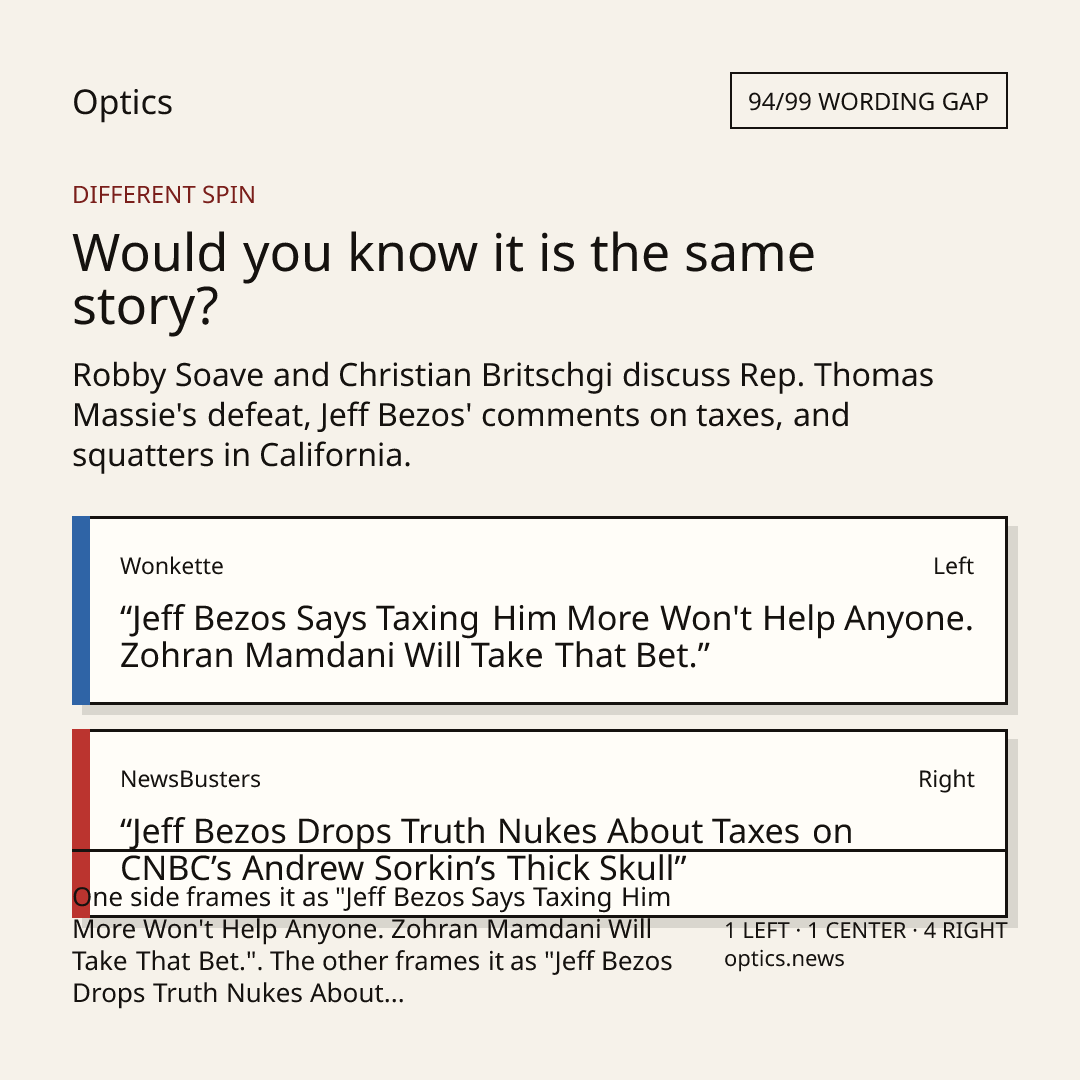This screenshot has height=1080, width=1080.
Task: Click the Robby Soave summary paragraph
Action: [x=503, y=415]
